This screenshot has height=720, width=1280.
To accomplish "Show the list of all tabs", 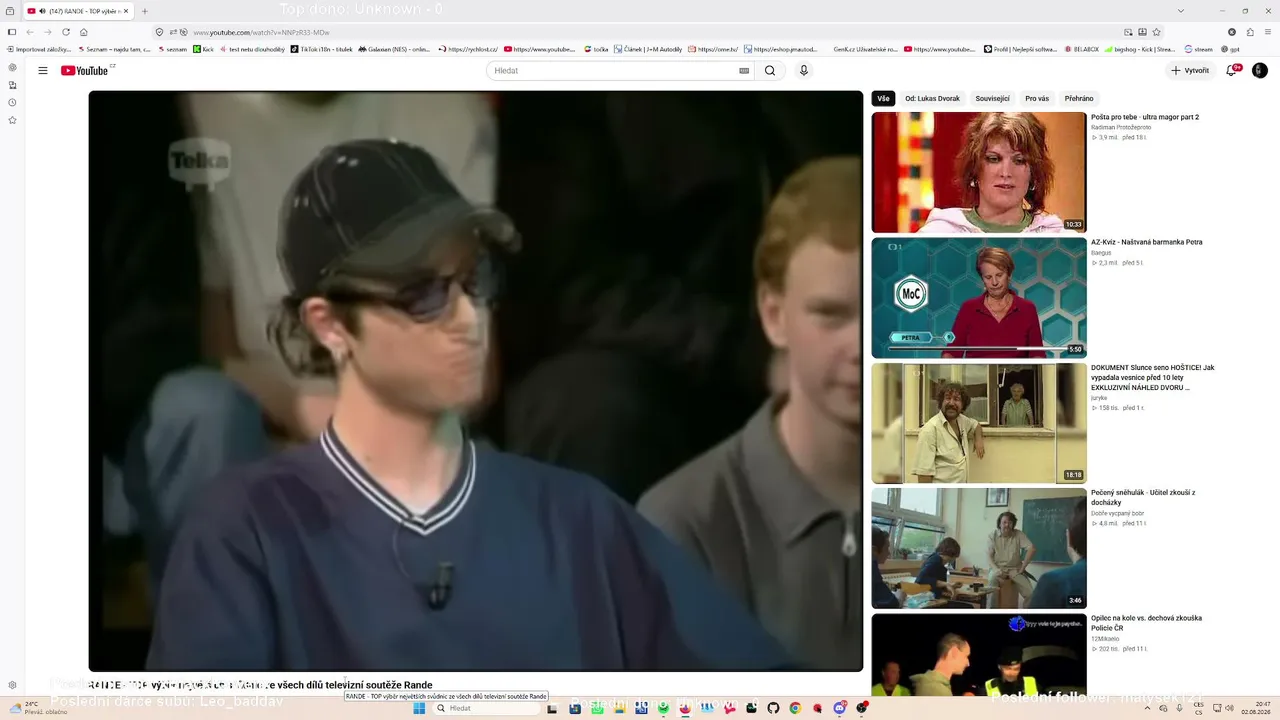I will pos(1180,11).
